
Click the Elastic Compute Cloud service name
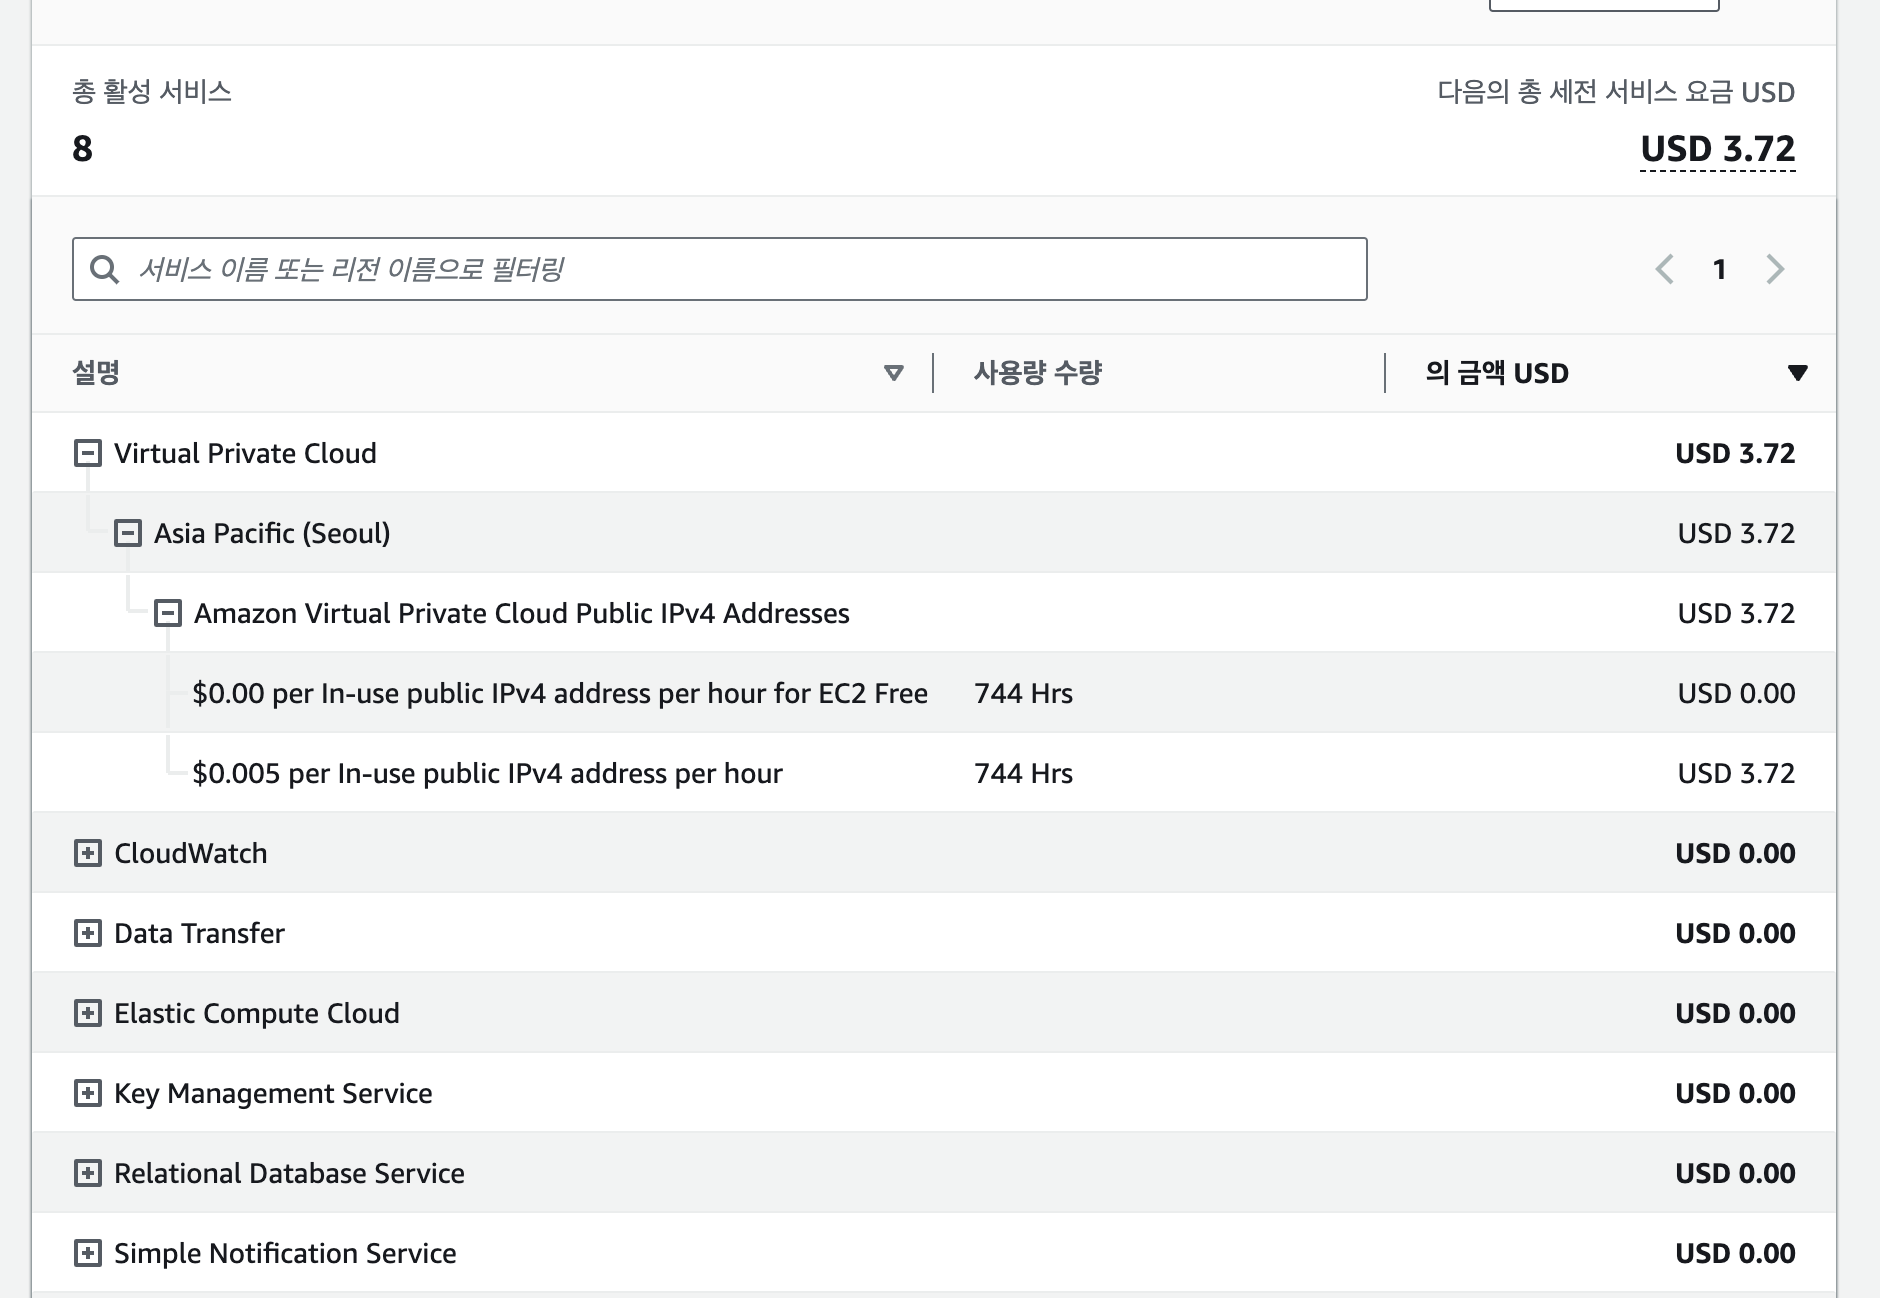coord(257,1013)
